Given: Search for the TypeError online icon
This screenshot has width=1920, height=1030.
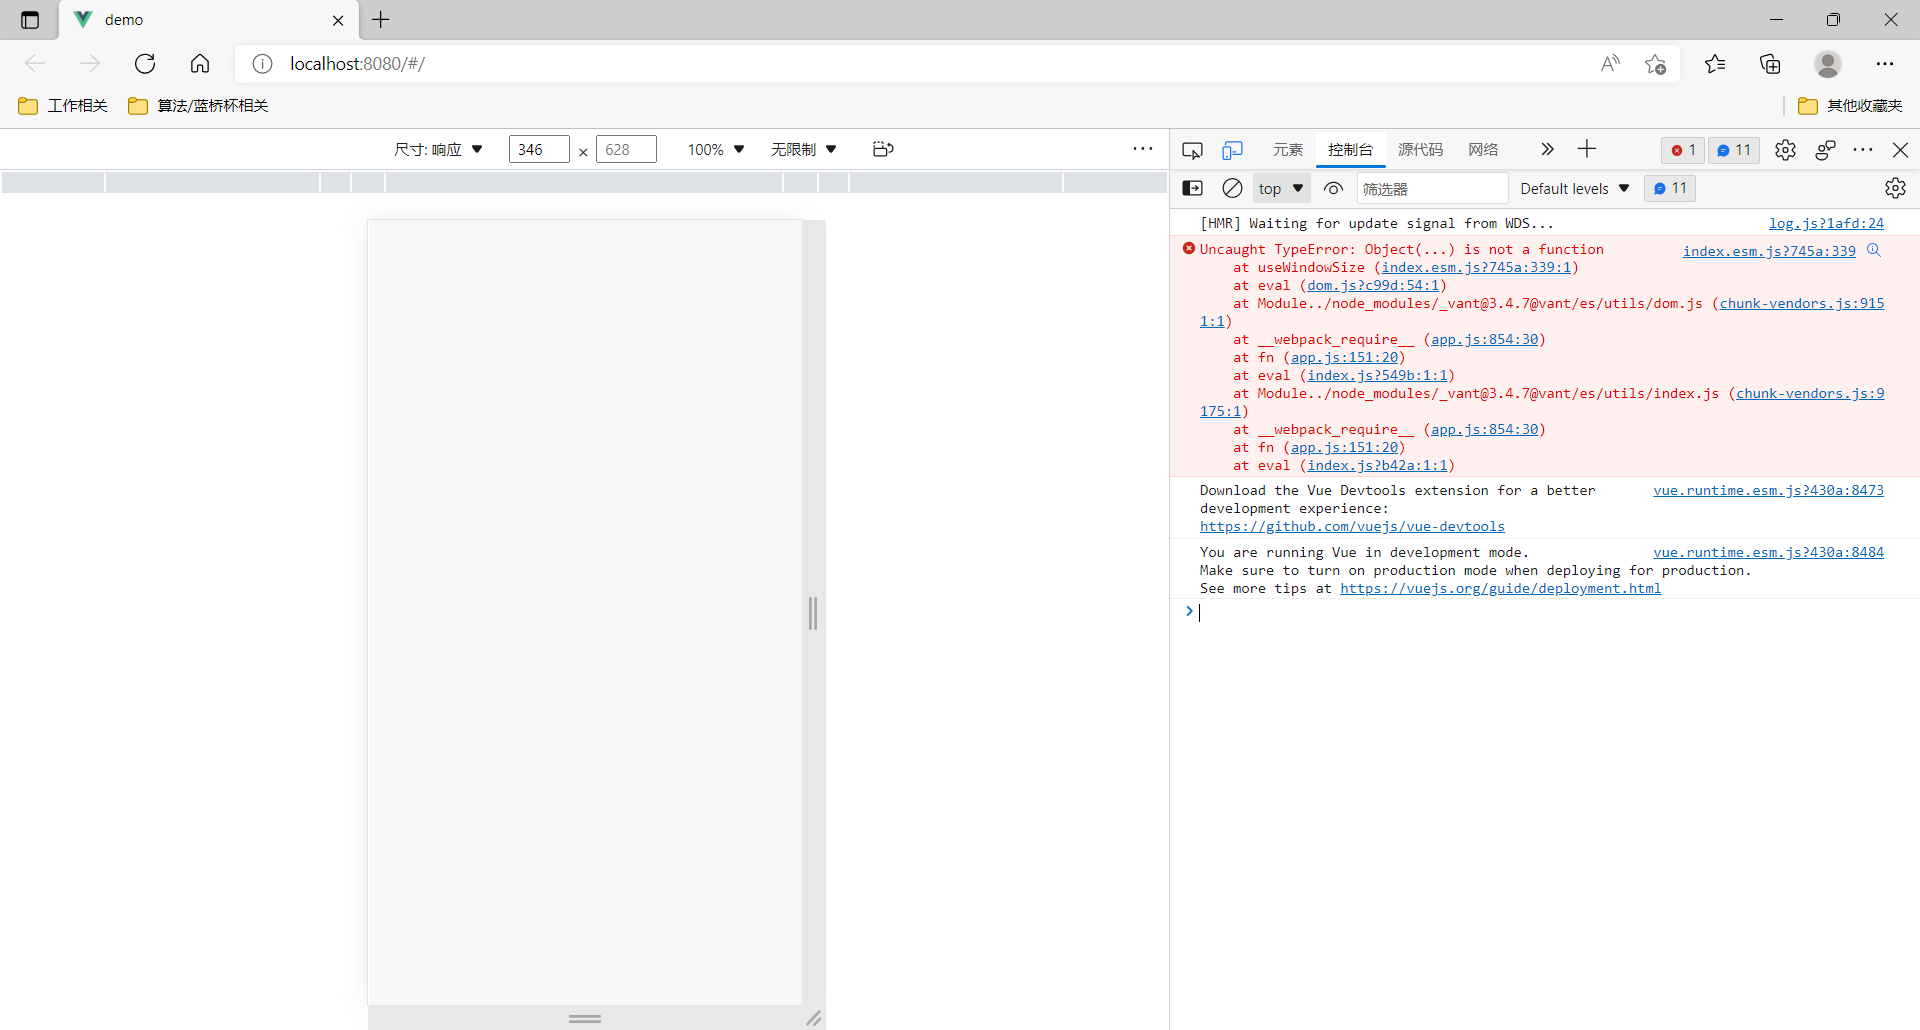Looking at the screenshot, I should coord(1874,250).
